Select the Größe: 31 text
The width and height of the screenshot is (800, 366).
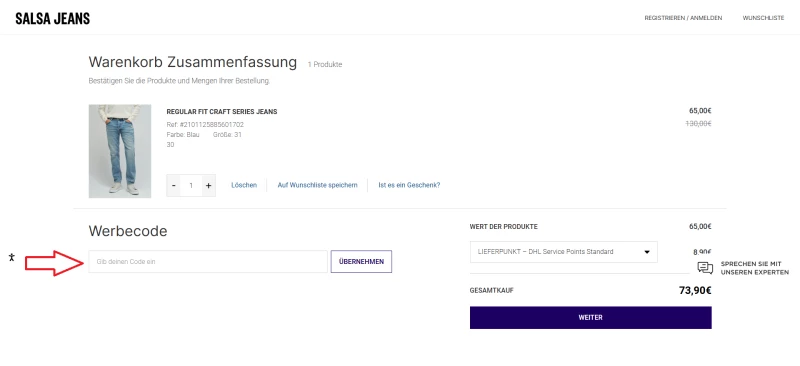click(227, 135)
